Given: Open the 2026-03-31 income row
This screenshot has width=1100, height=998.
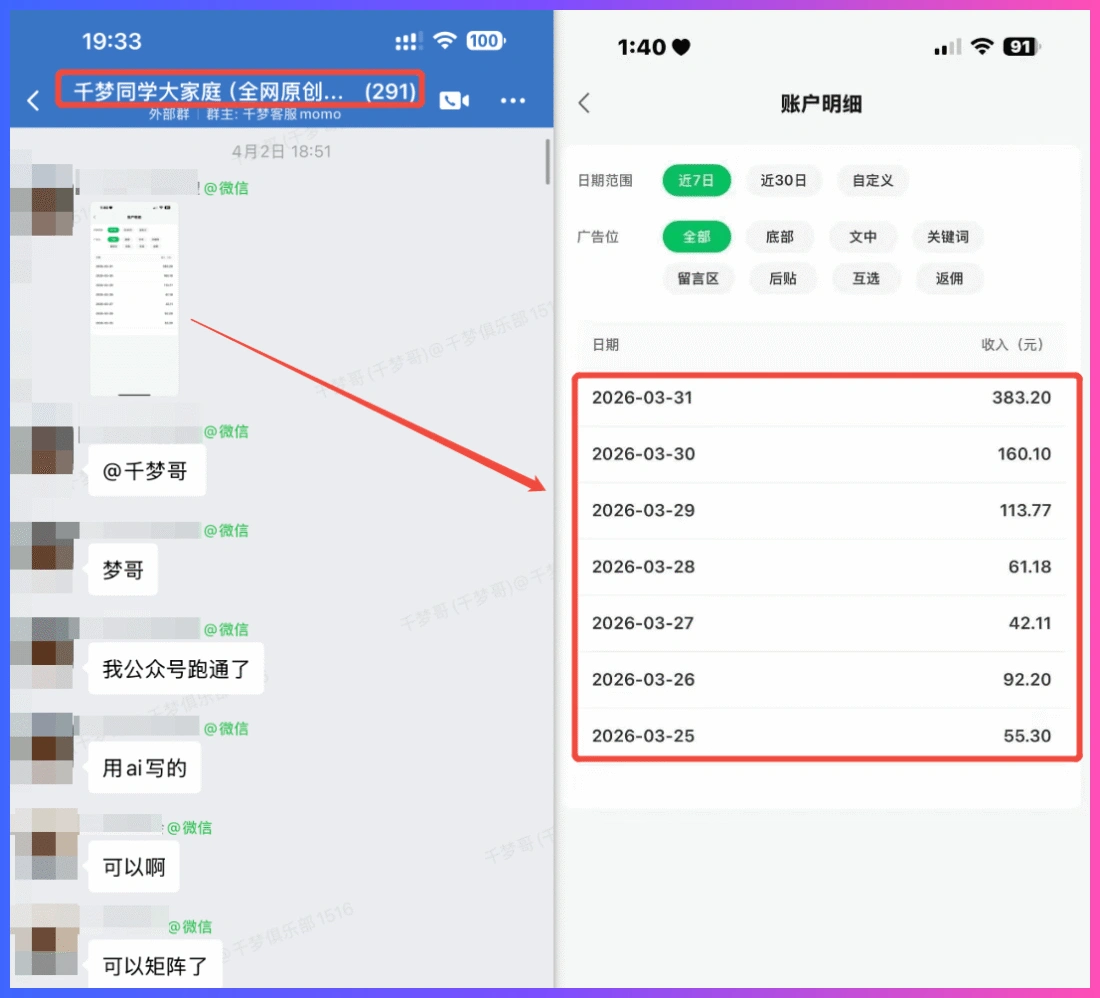Looking at the screenshot, I should coord(821,398).
